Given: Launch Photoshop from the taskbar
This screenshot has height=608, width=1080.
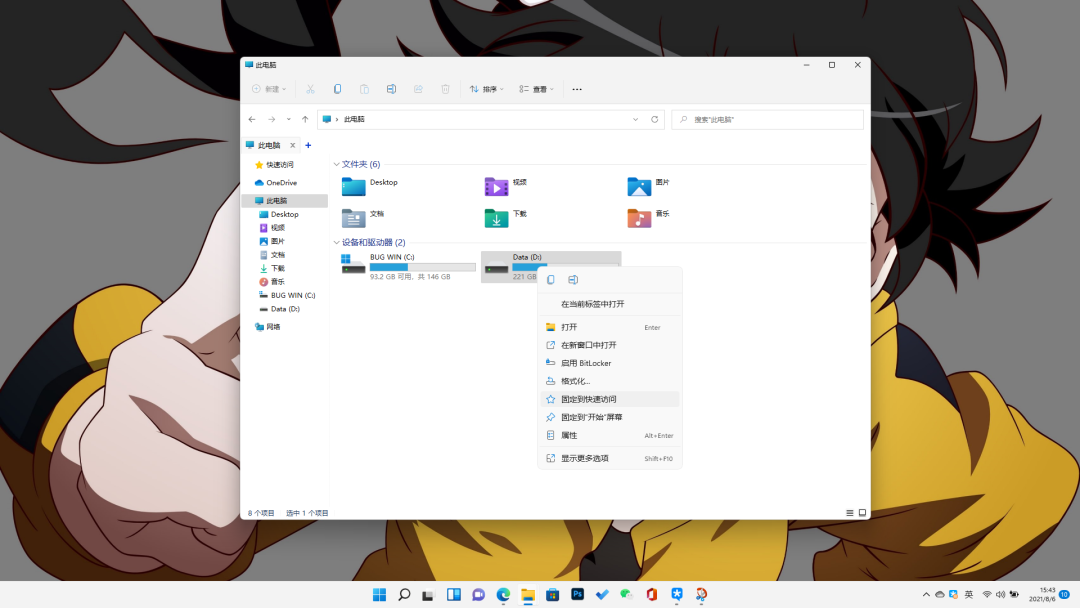Looking at the screenshot, I should [x=577, y=593].
